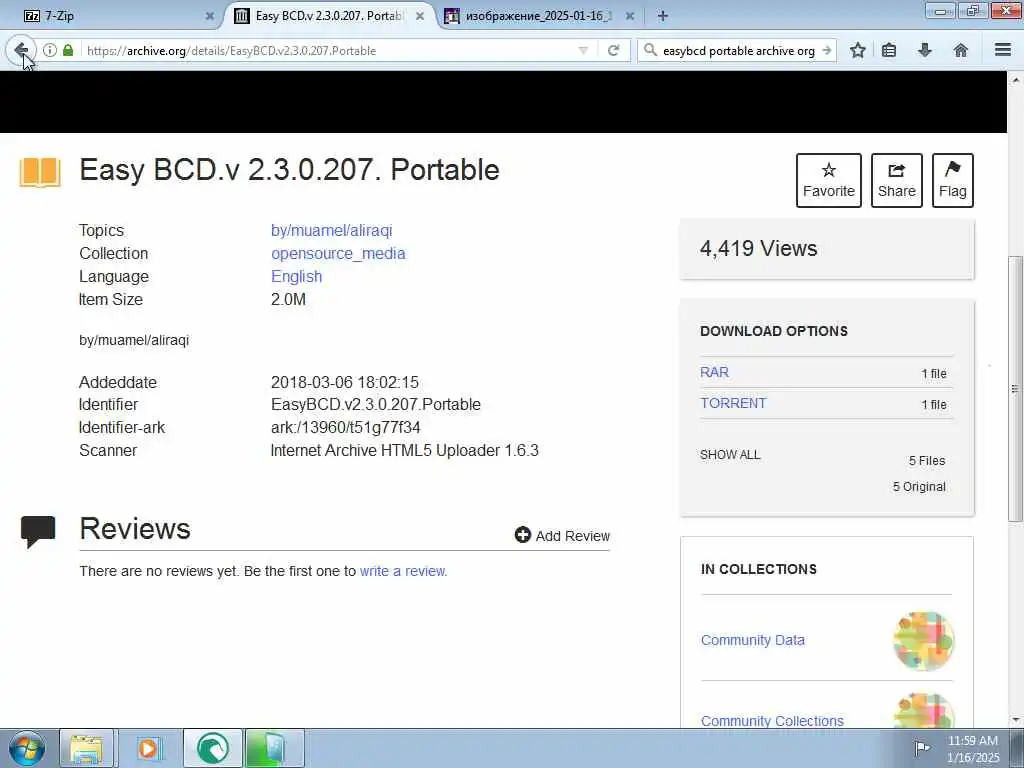Close the 7-Zip tab

tap(210, 16)
